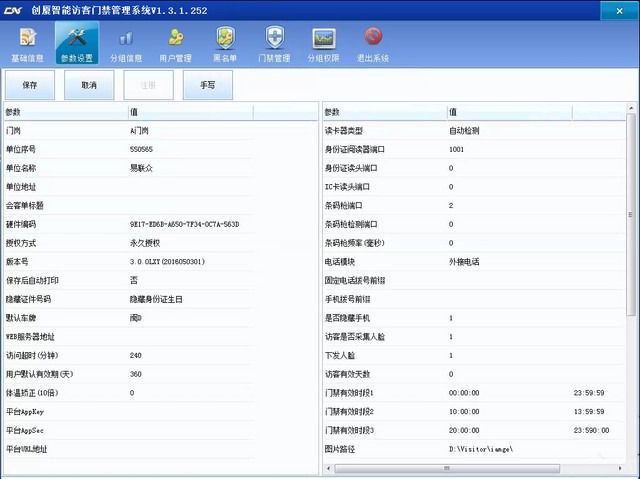Image resolution: width=640 pixels, height=479 pixels.
Task: Open the 分组信息 toolbar icon
Action: coord(125,44)
